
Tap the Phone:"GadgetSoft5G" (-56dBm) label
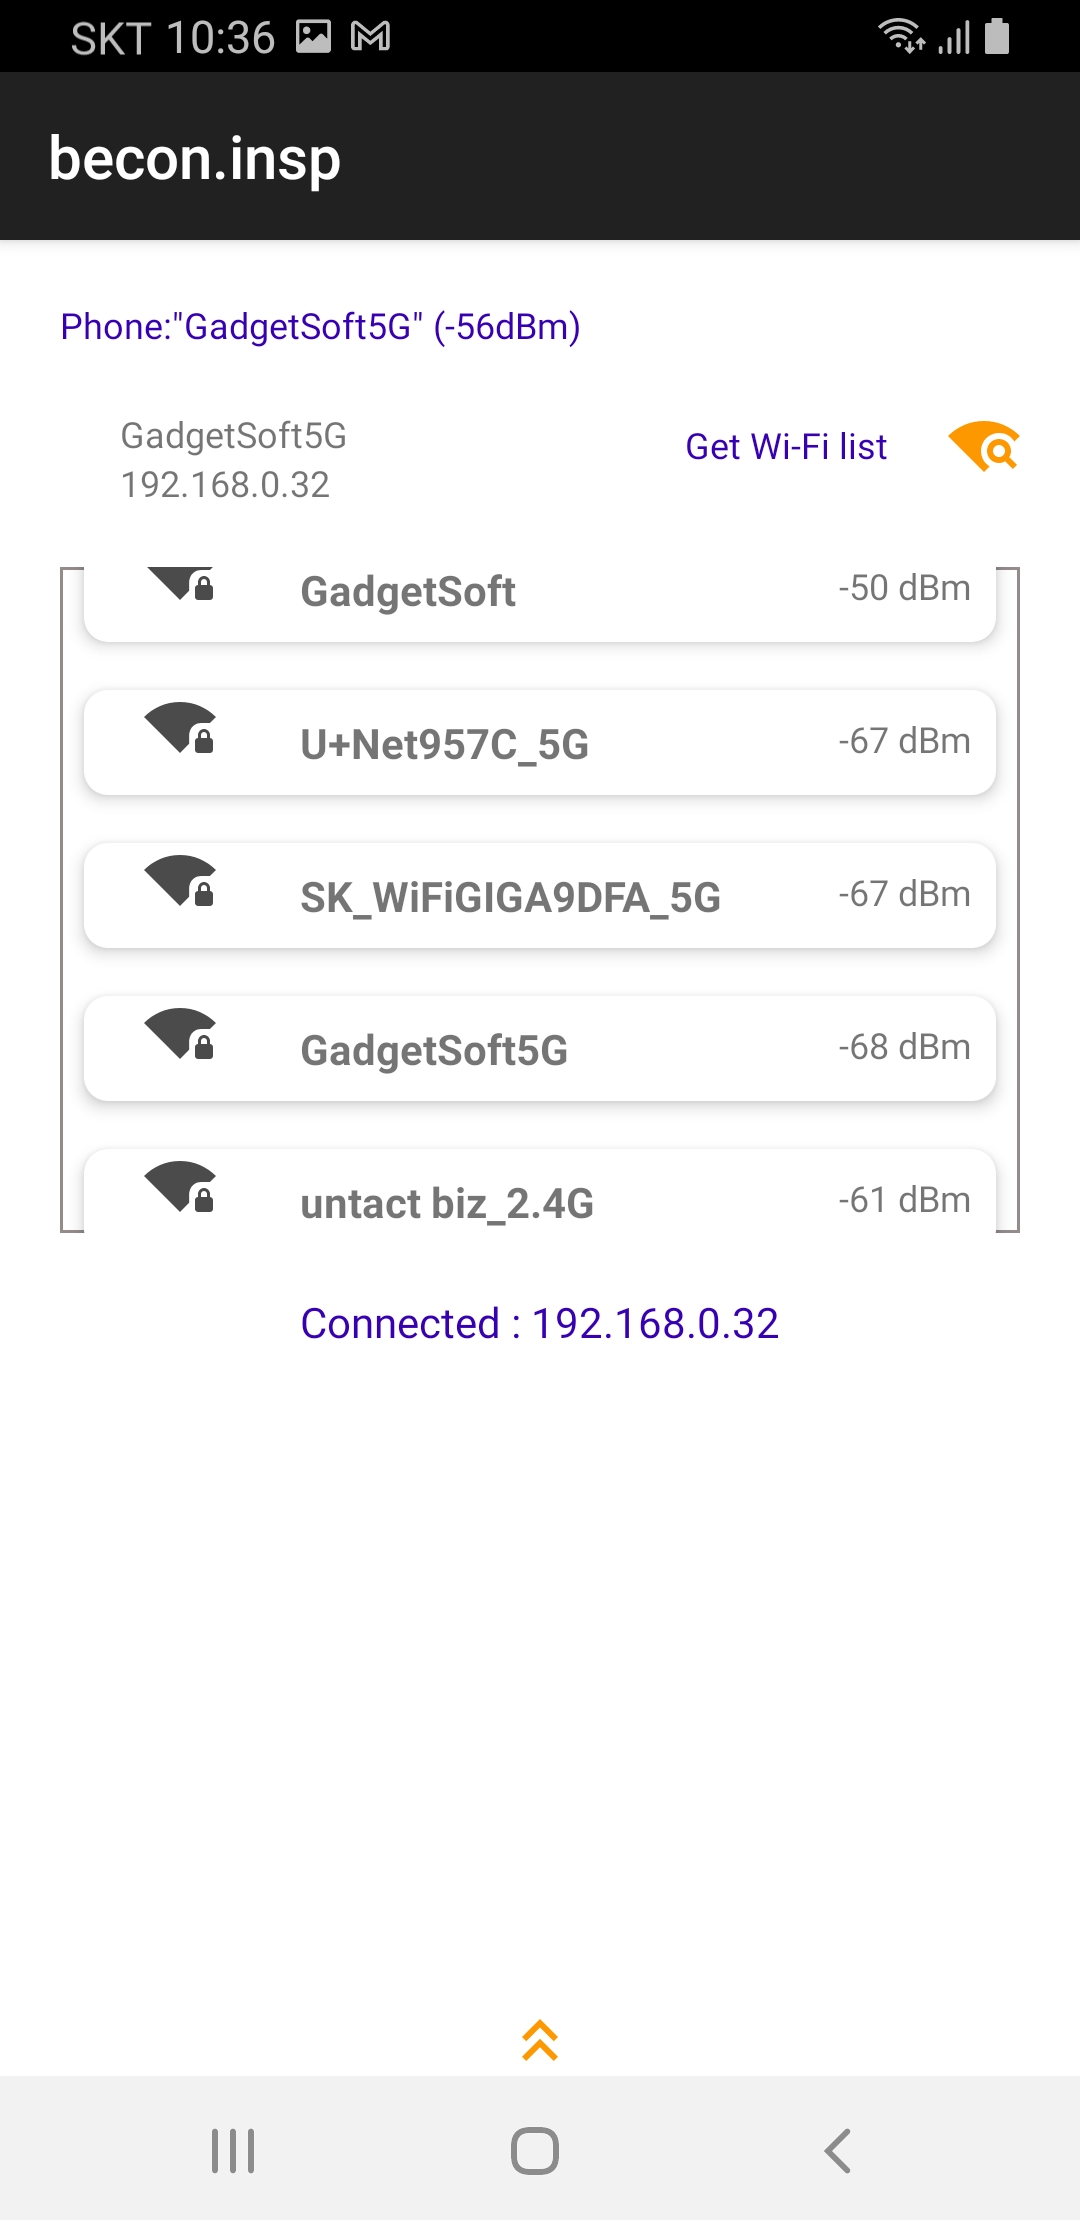pyautogui.click(x=320, y=327)
